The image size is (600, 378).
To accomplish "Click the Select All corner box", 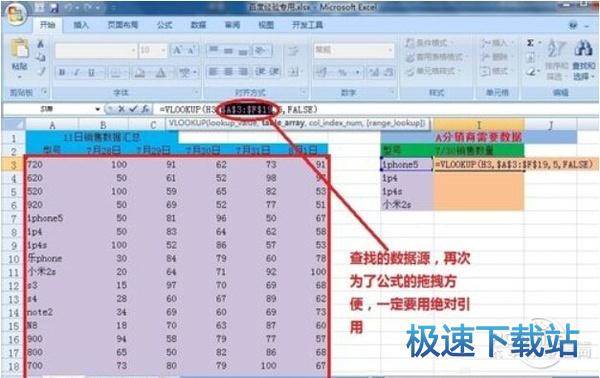I will (13, 124).
